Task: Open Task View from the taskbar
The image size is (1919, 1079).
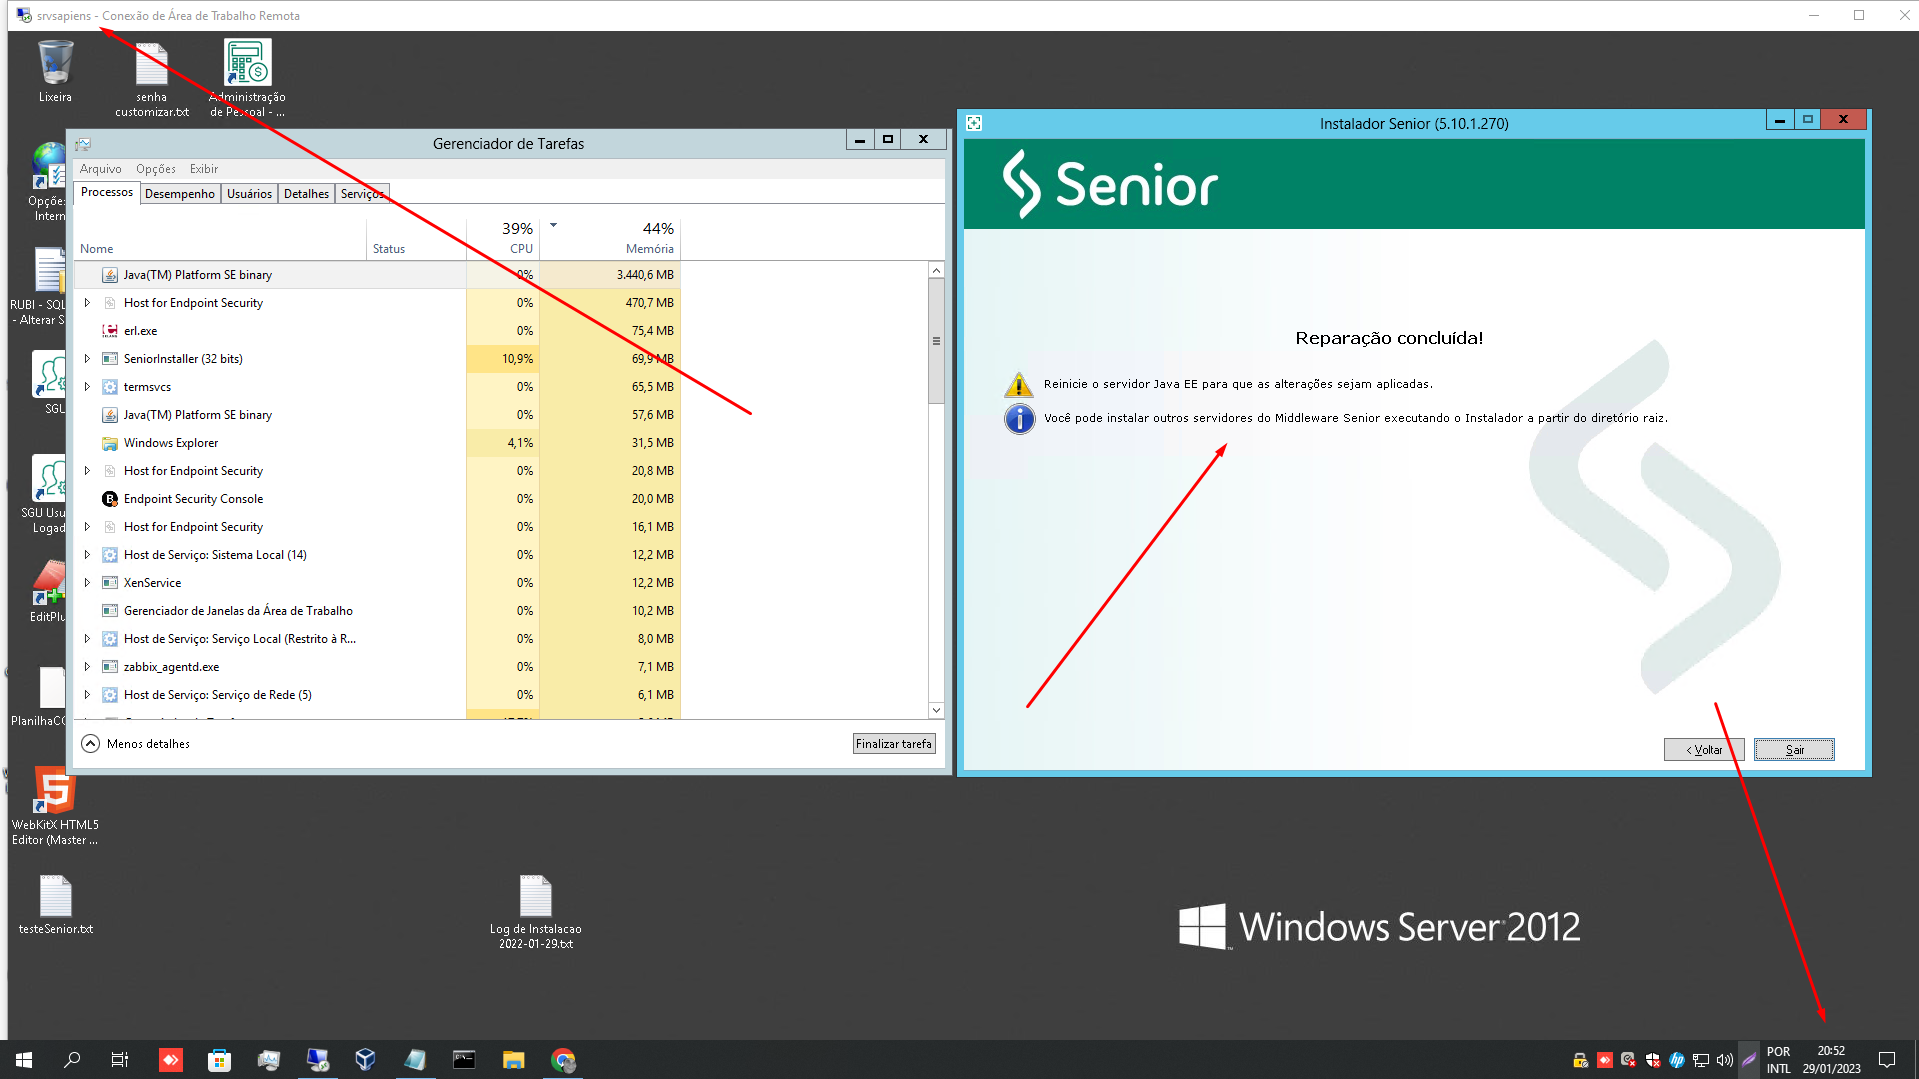Action: click(x=120, y=1060)
